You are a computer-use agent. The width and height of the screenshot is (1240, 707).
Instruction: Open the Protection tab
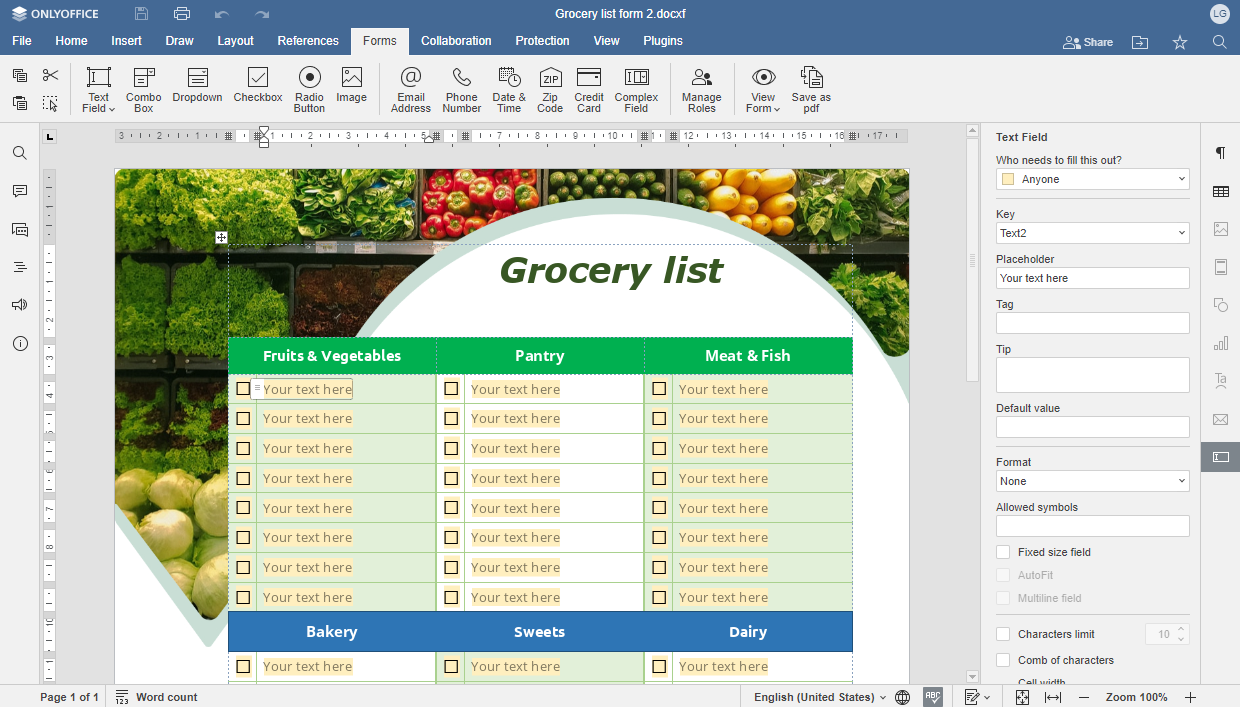pos(542,41)
